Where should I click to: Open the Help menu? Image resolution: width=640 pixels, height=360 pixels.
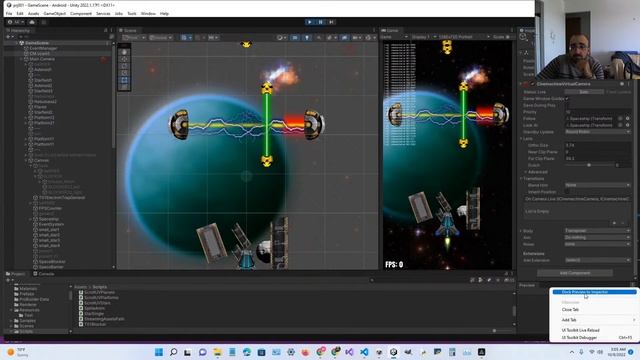click(x=164, y=13)
